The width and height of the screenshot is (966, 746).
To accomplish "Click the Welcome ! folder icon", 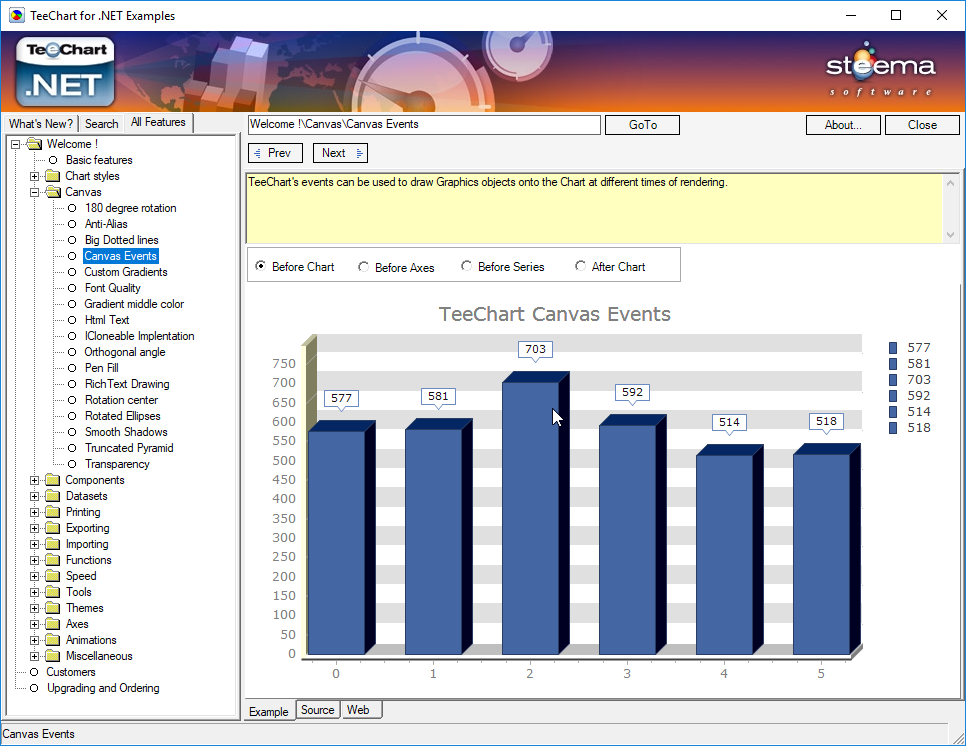I will (x=34, y=144).
